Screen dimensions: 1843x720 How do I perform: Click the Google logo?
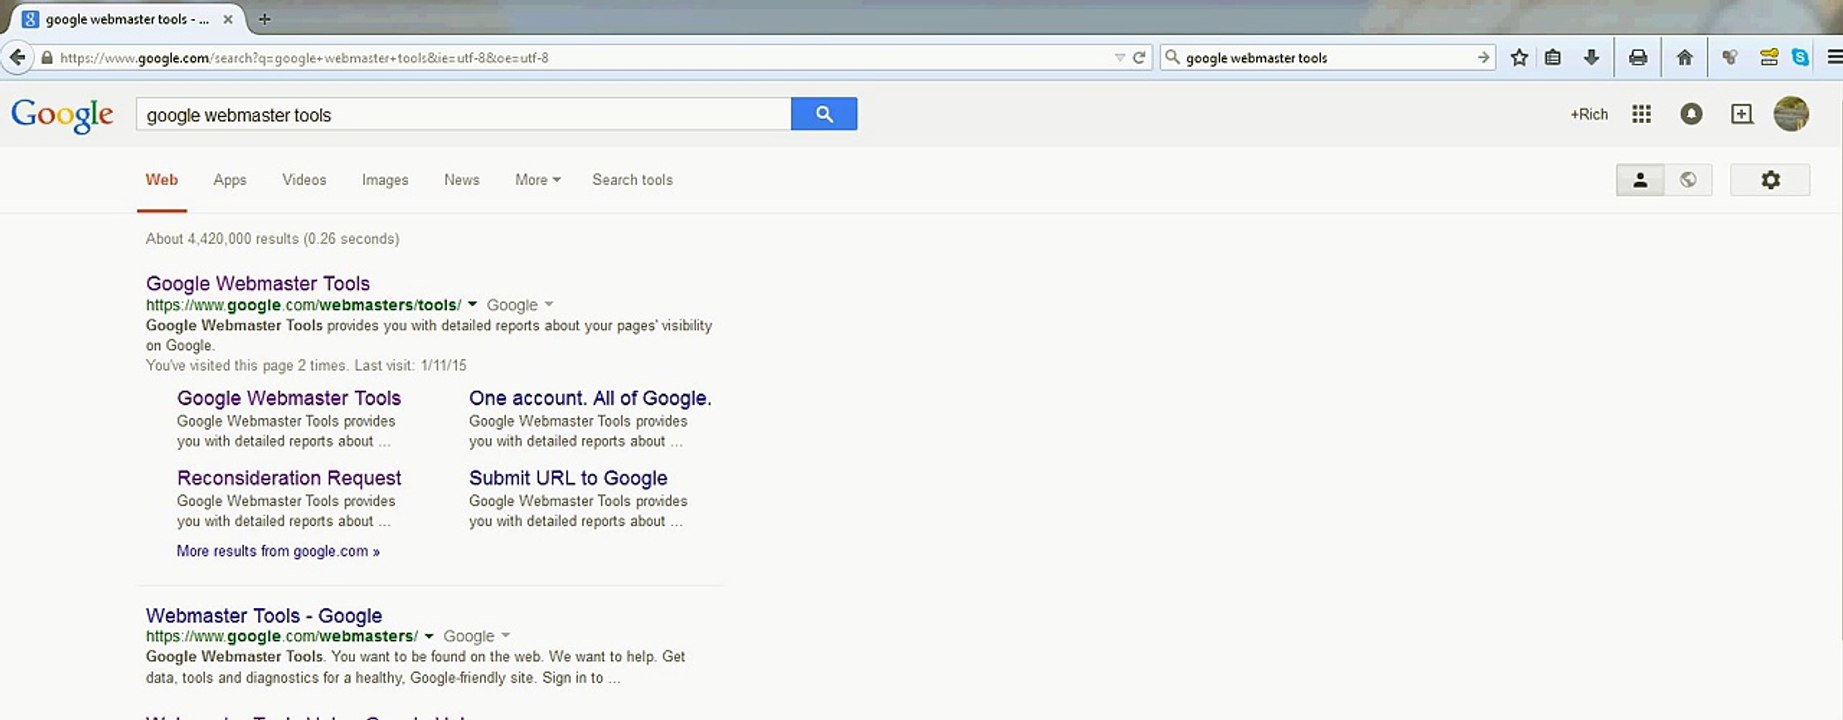point(62,115)
